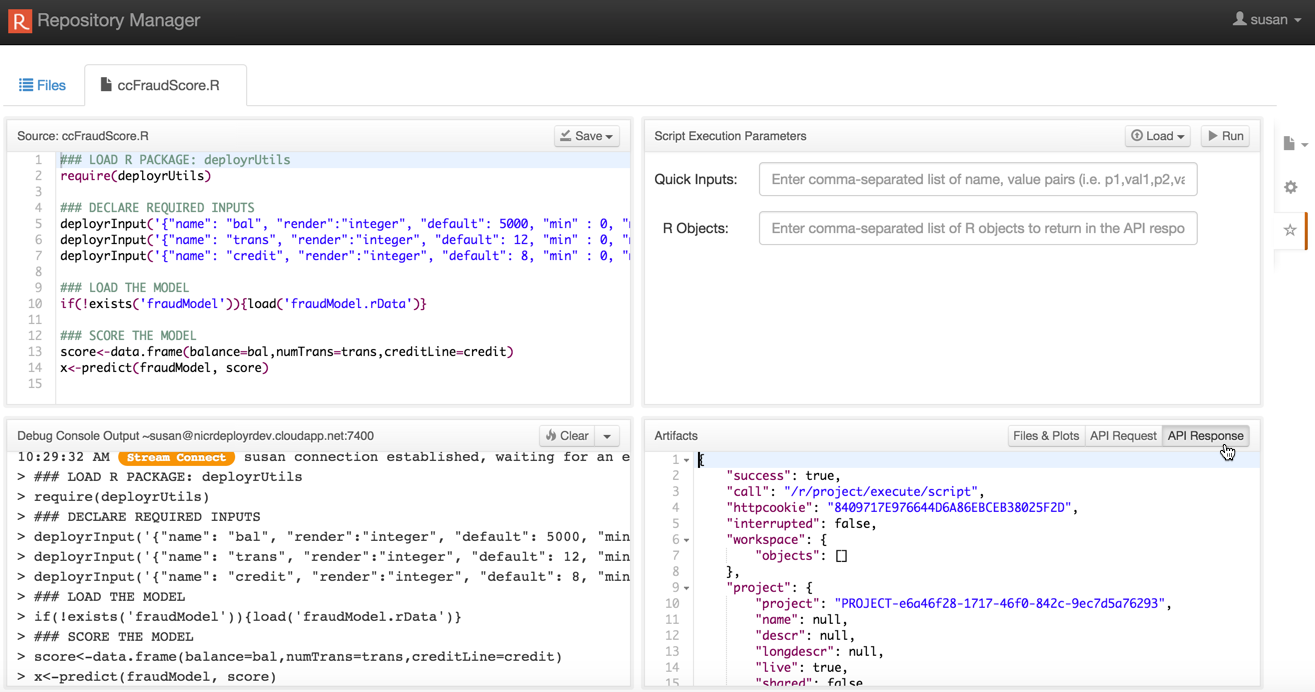Switch artifacts view to API Request

coord(1122,436)
